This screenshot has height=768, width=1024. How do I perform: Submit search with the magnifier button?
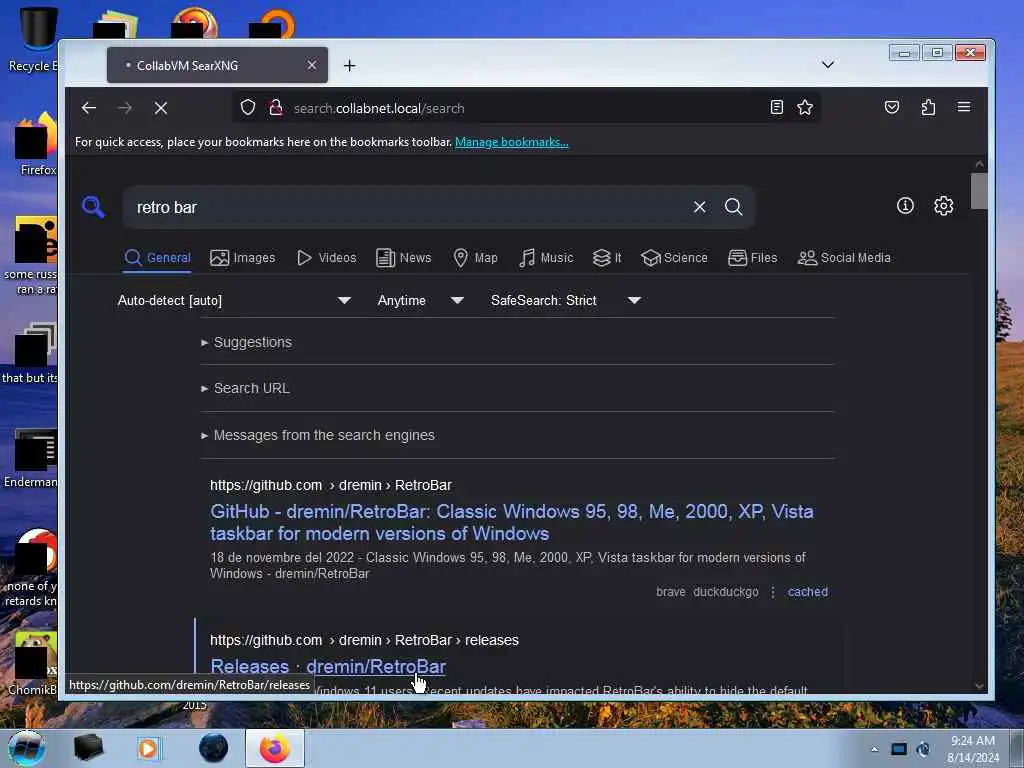(x=733, y=207)
